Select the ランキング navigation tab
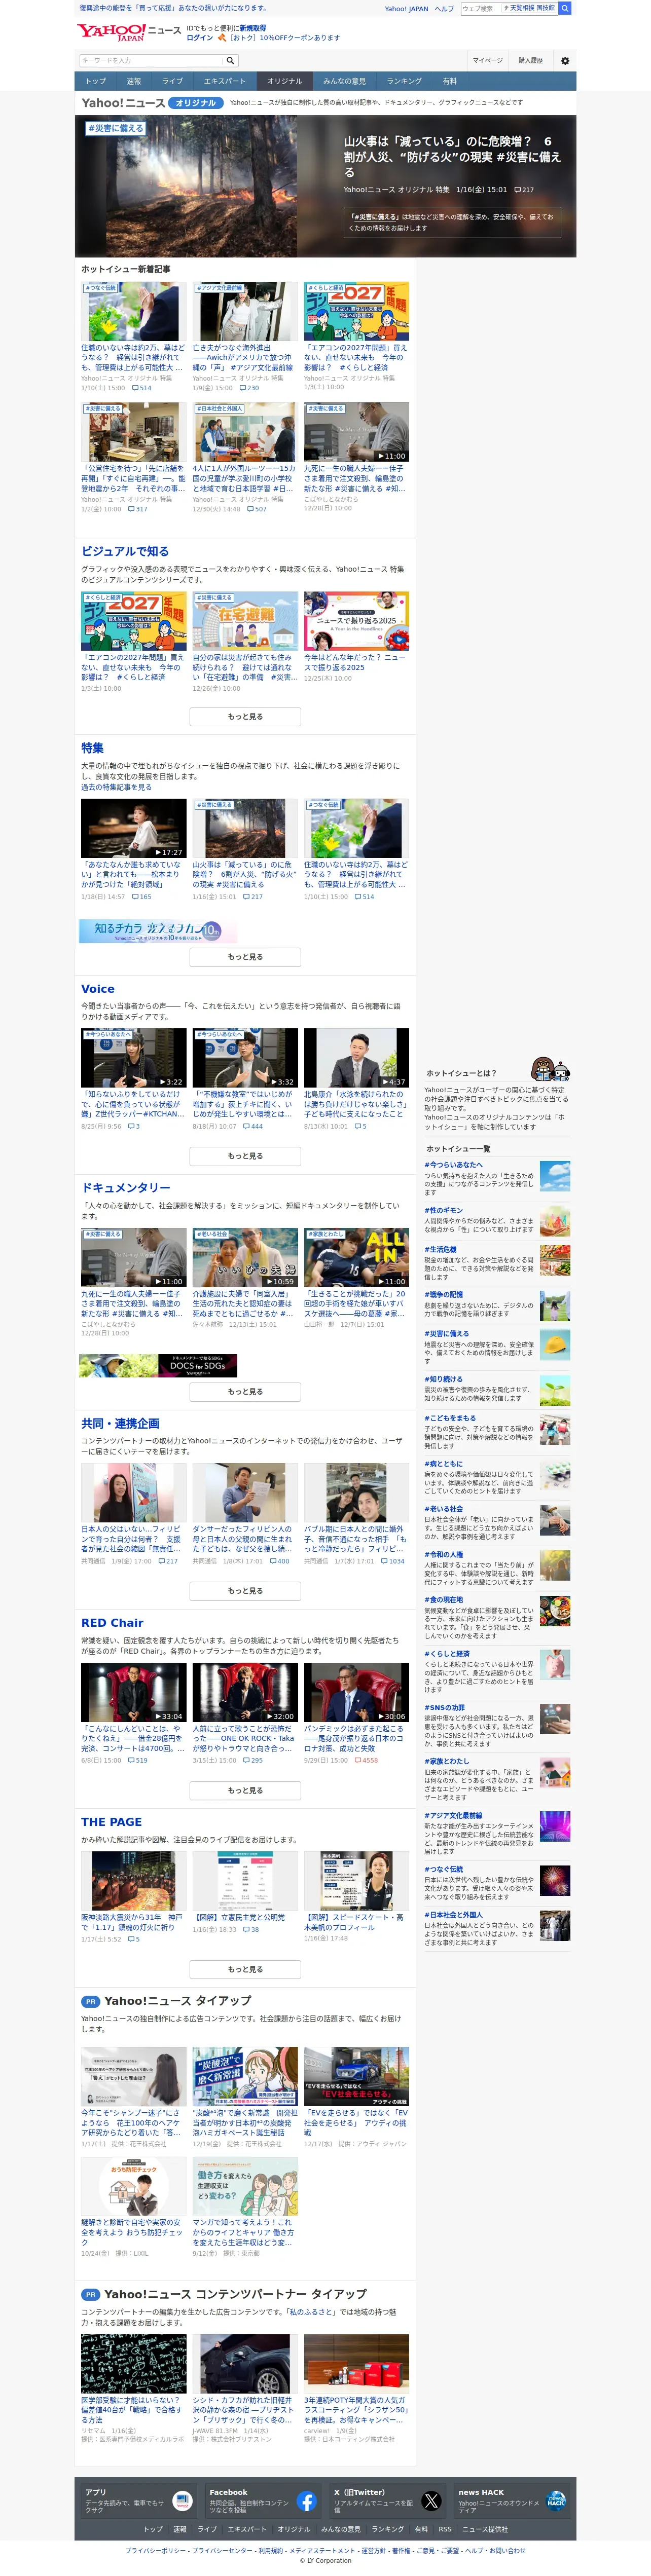Screen dimensions: 651x2576 [x=404, y=81]
